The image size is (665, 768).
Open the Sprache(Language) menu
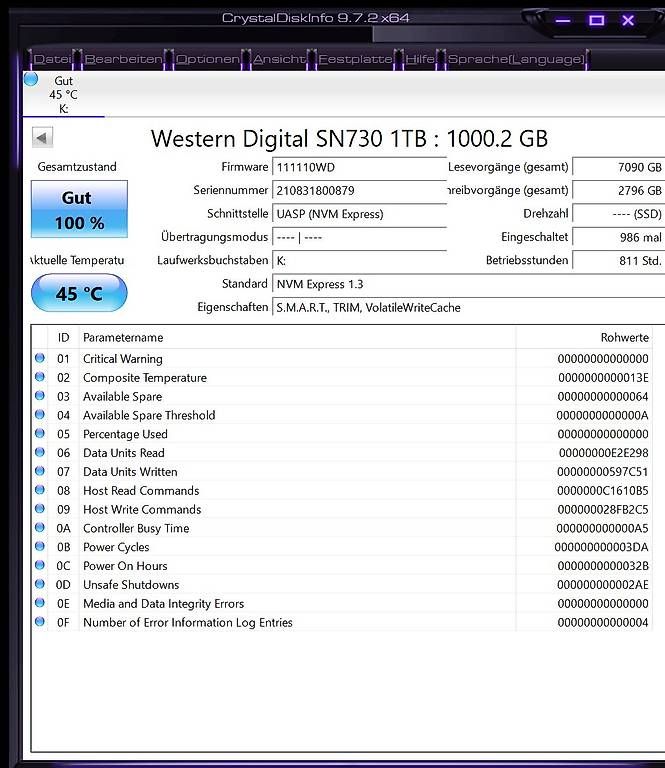[517, 59]
